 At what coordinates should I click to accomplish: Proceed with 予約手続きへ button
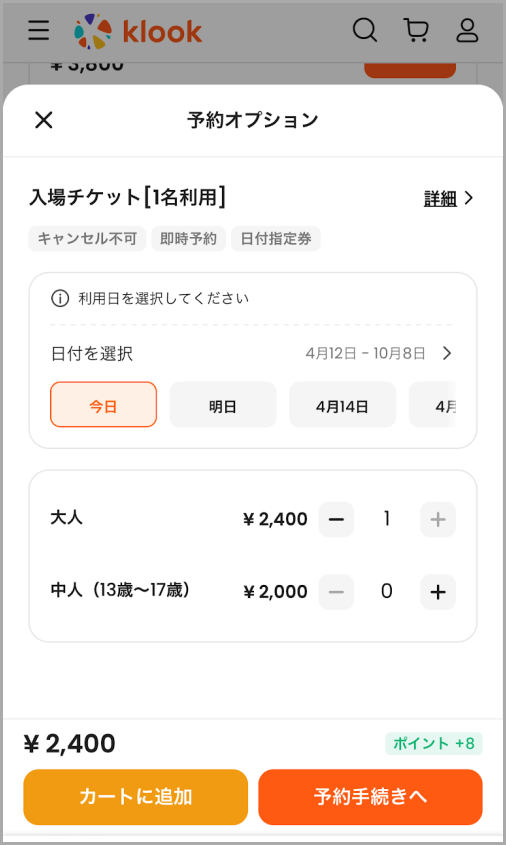pos(370,797)
